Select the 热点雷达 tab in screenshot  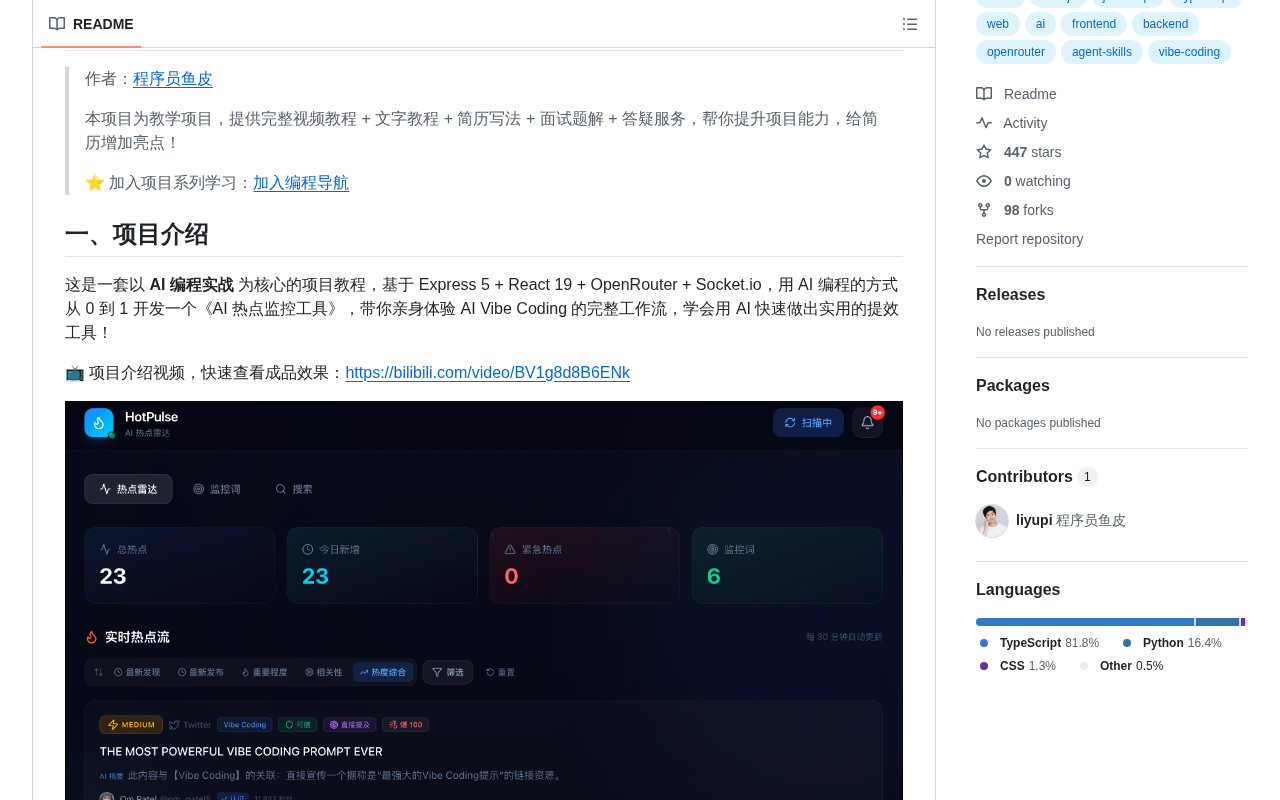pos(128,489)
